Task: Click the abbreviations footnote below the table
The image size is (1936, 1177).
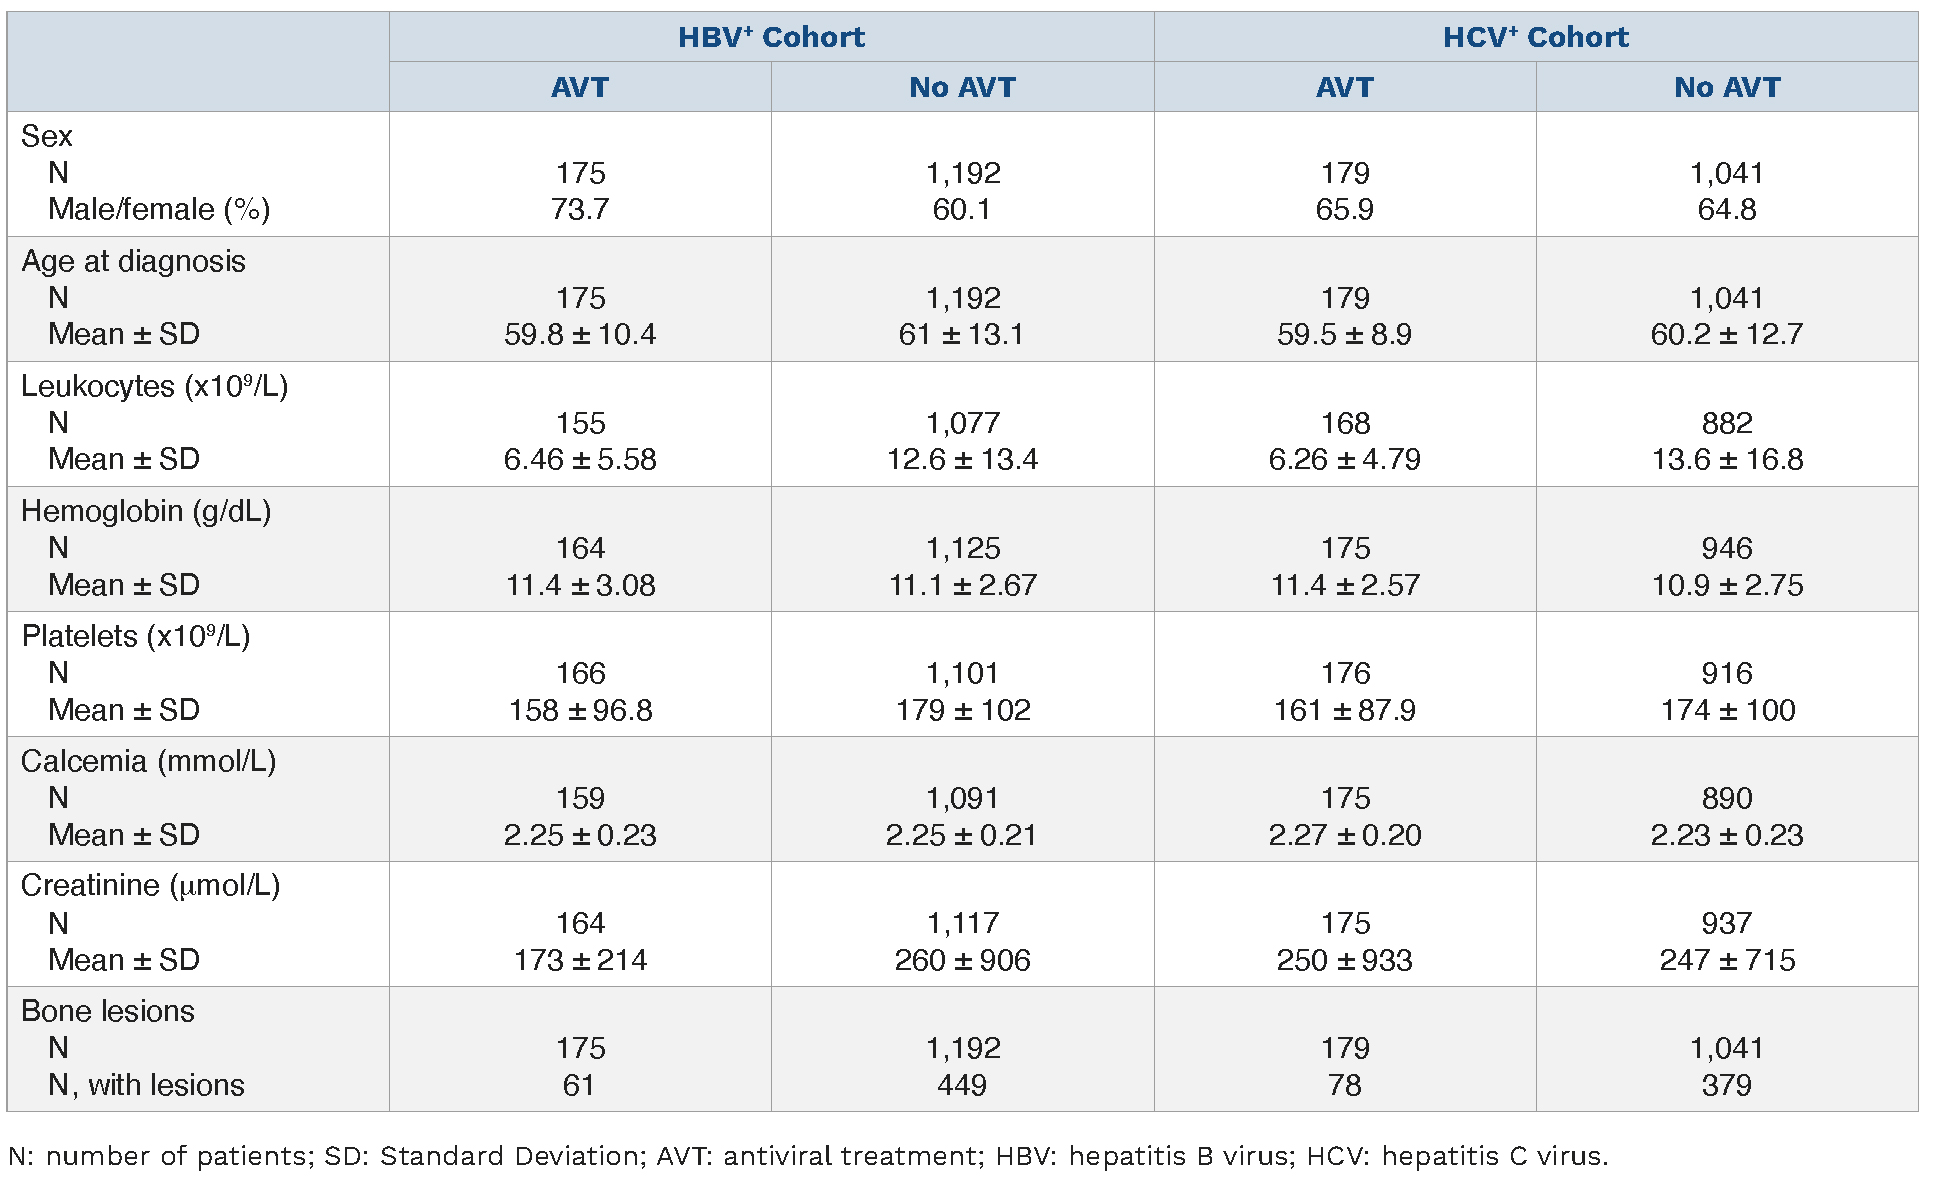Action: [808, 1156]
